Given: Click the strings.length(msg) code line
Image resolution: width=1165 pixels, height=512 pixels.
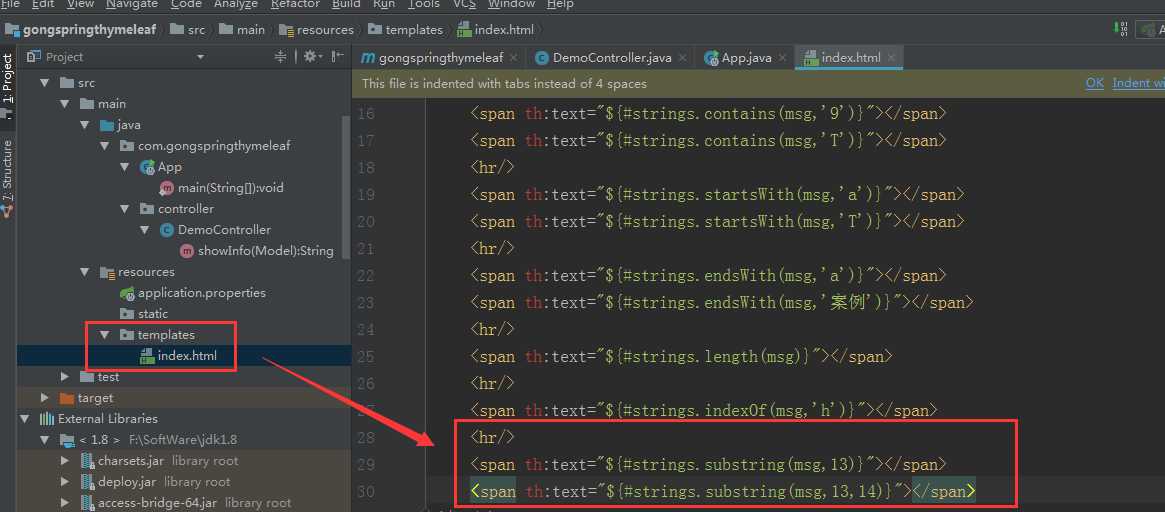Looking at the screenshot, I should [681, 357].
